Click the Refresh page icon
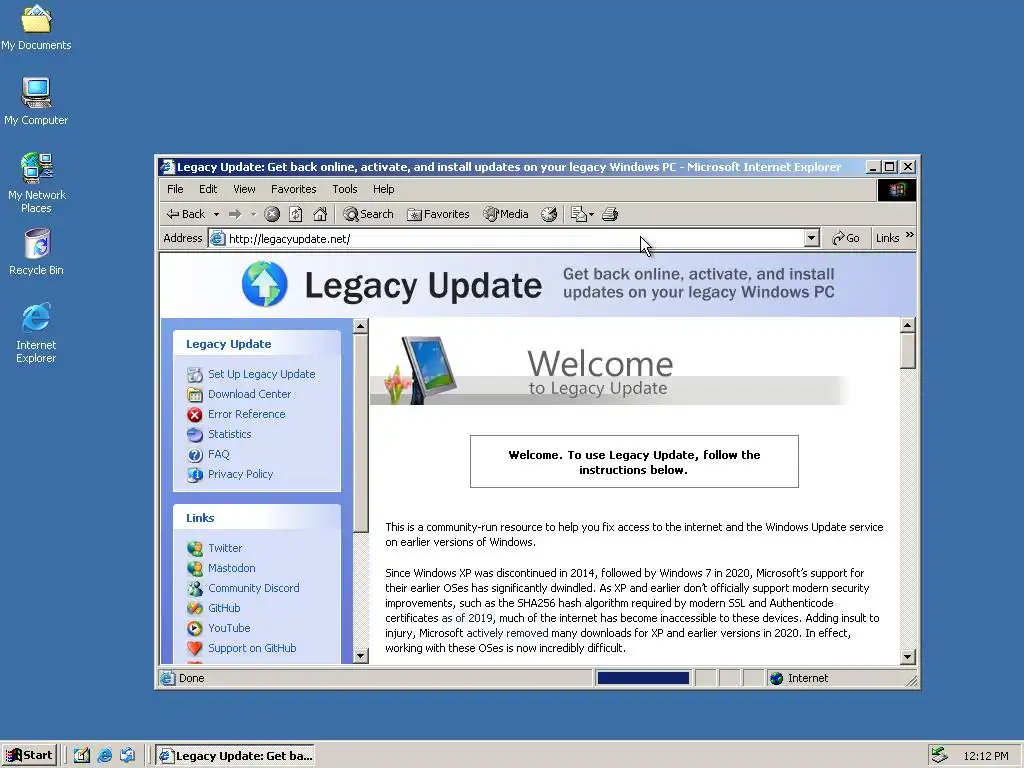This screenshot has width=1024, height=768. [x=296, y=214]
